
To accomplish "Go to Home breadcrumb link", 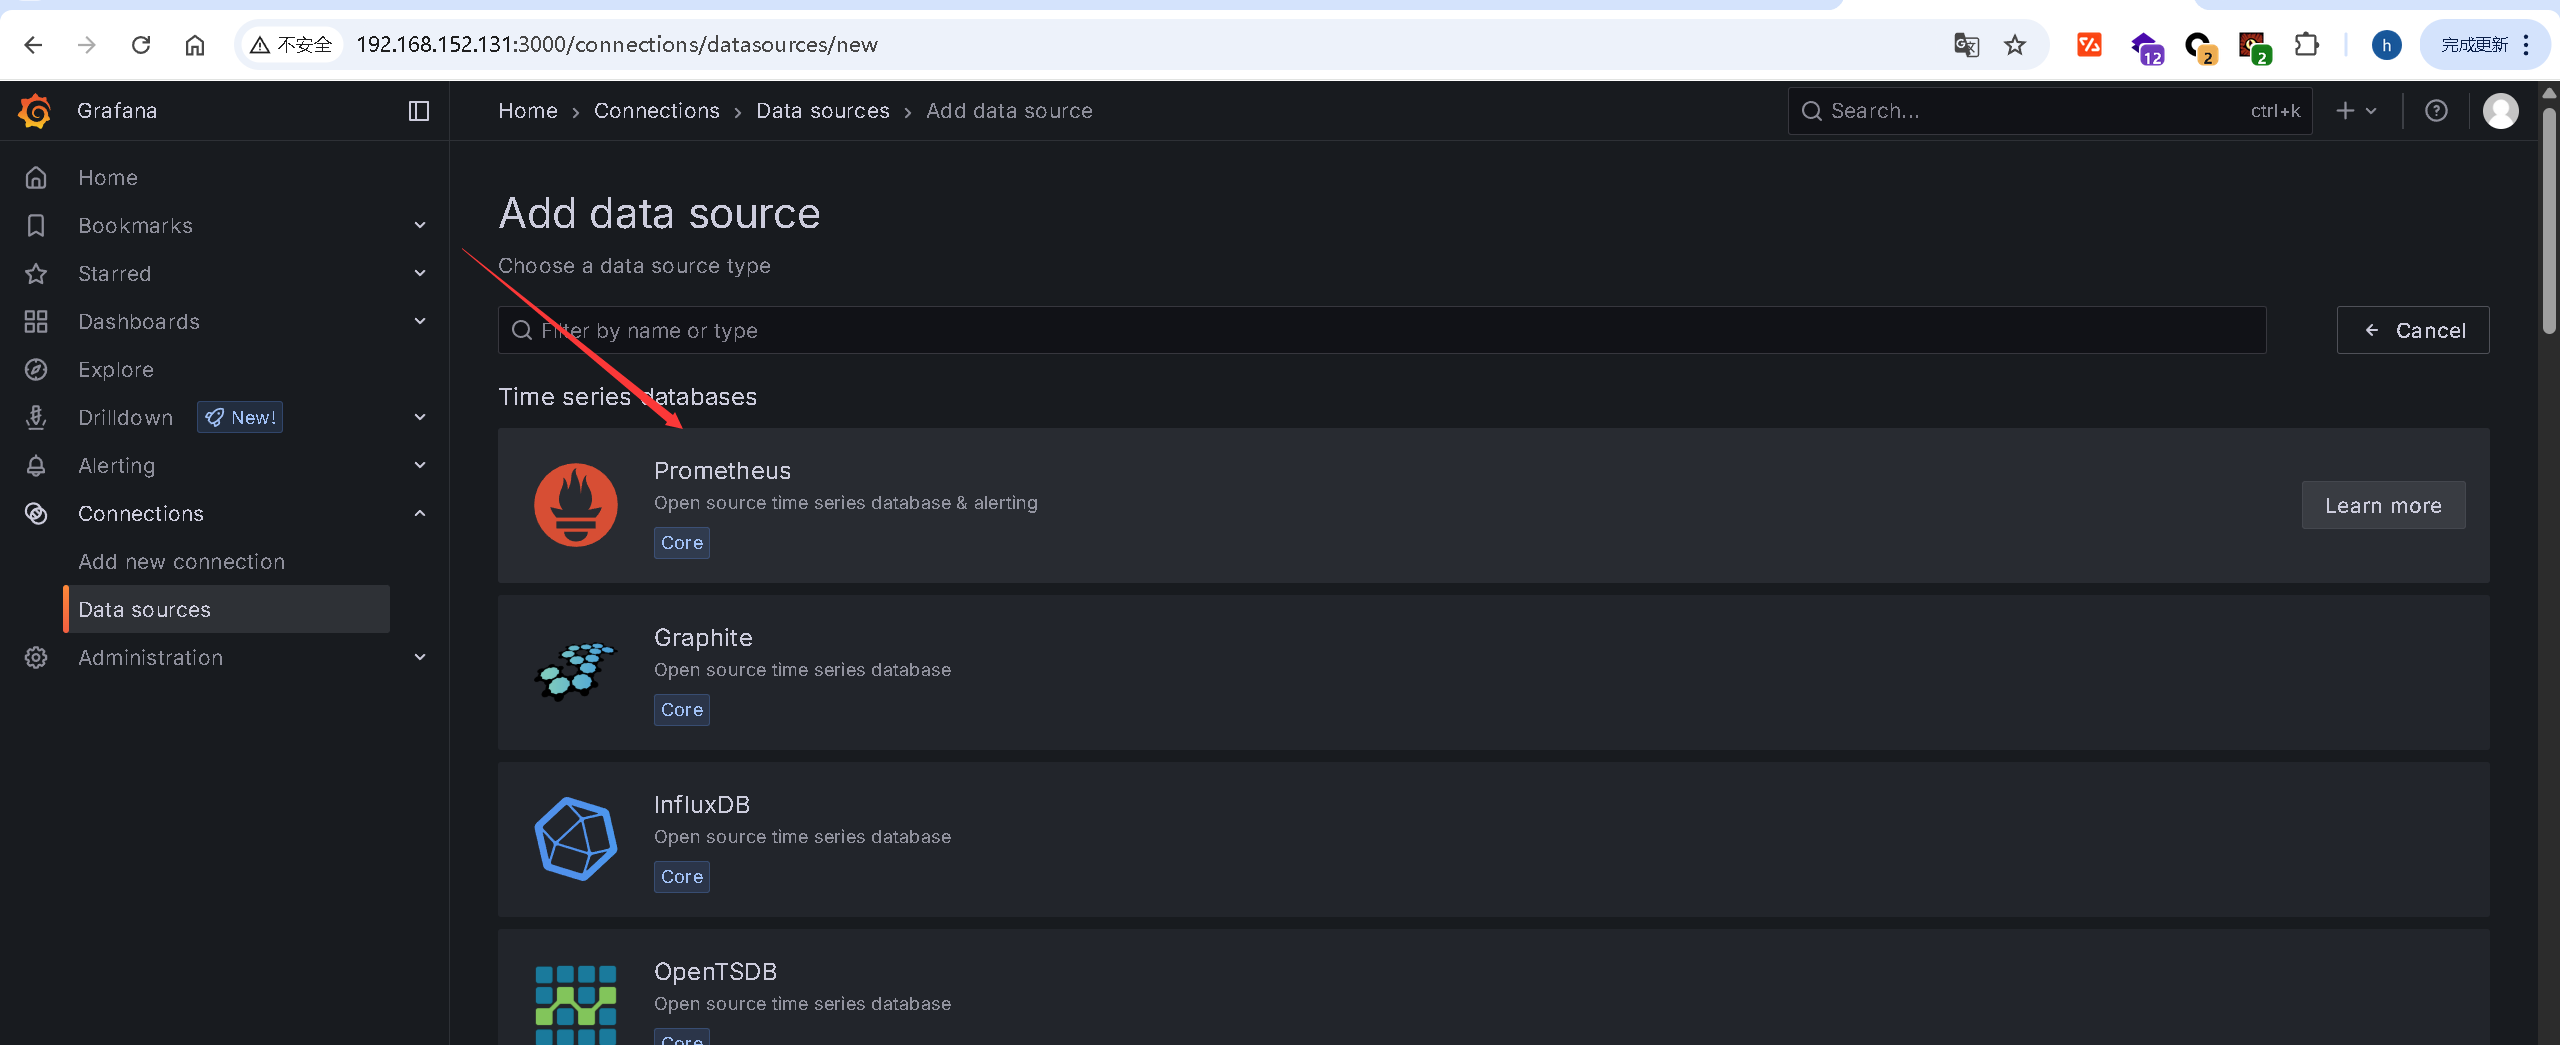I will [x=528, y=111].
